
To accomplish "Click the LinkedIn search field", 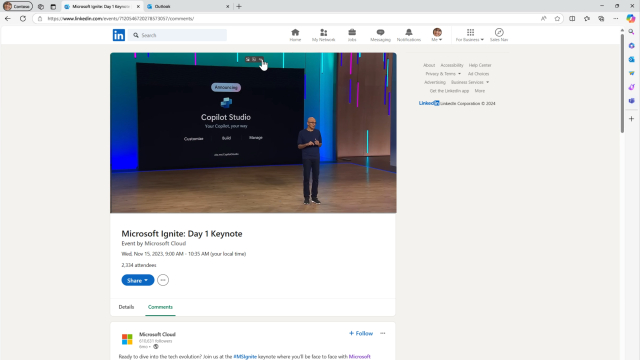I will (x=178, y=35).
